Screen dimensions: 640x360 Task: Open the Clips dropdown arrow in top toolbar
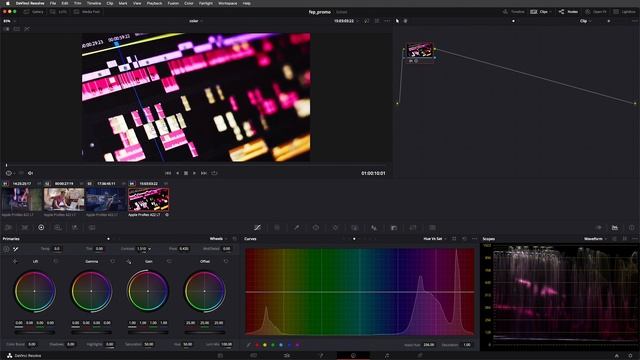pos(551,12)
